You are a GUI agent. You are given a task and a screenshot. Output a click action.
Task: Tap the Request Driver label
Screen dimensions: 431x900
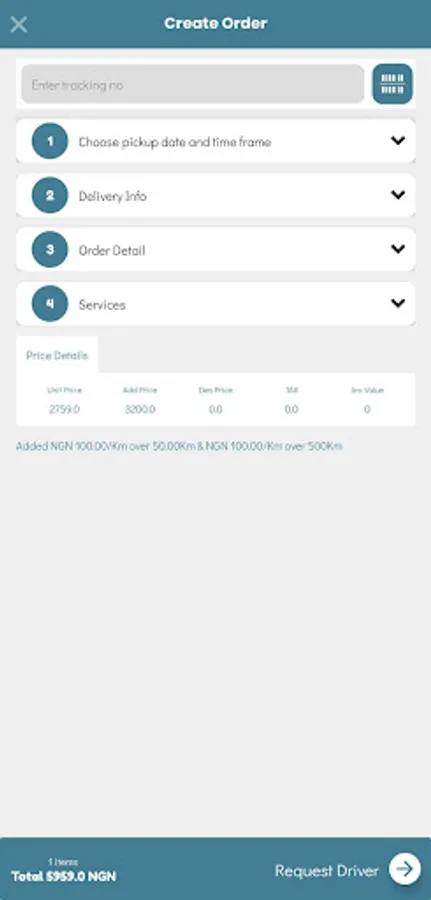pos(327,871)
